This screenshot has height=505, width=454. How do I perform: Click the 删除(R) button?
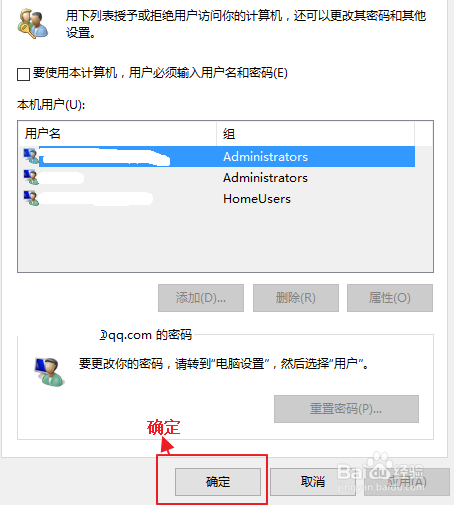[x=296, y=298]
